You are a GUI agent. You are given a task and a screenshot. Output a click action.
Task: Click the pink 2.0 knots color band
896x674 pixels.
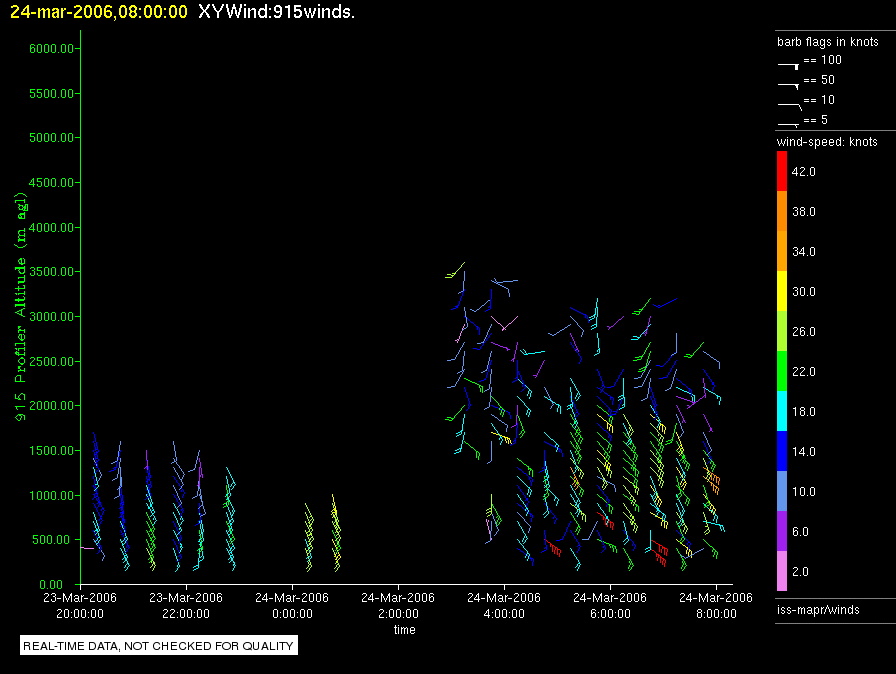pyautogui.click(x=782, y=571)
